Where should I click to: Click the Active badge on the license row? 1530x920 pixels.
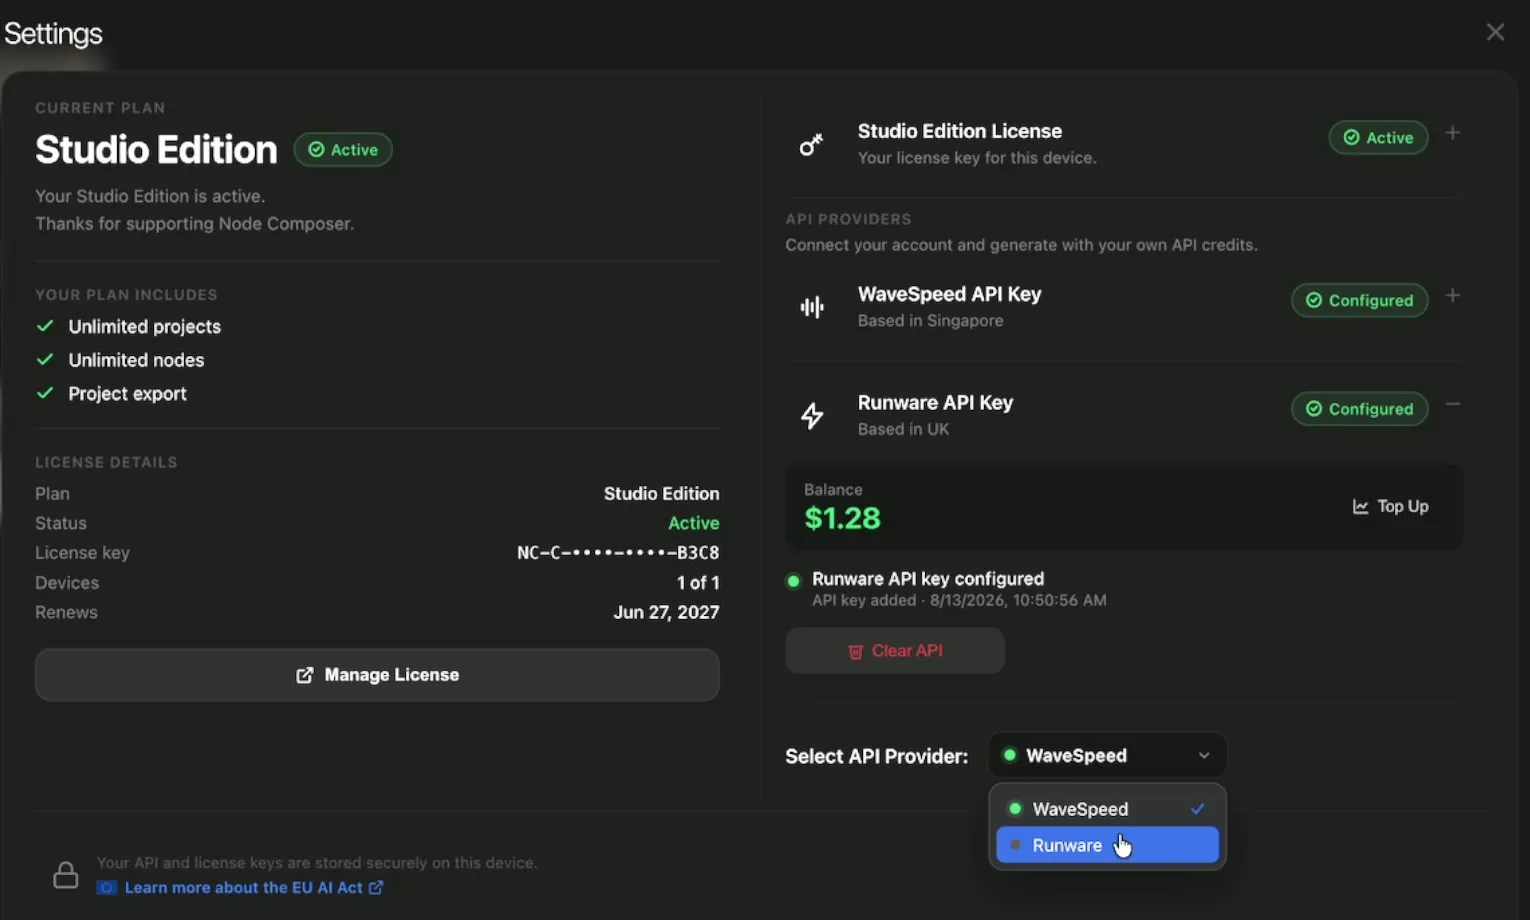pos(1378,138)
